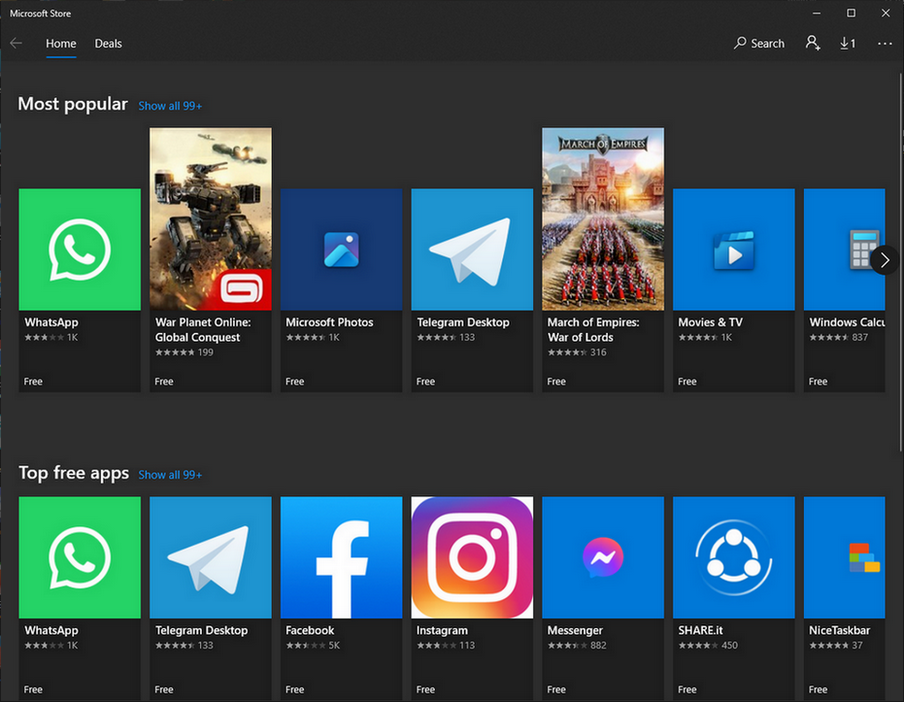This screenshot has height=702, width=904.
Task: Click 'March of Empires: War of Lords' title
Action: (x=593, y=330)
